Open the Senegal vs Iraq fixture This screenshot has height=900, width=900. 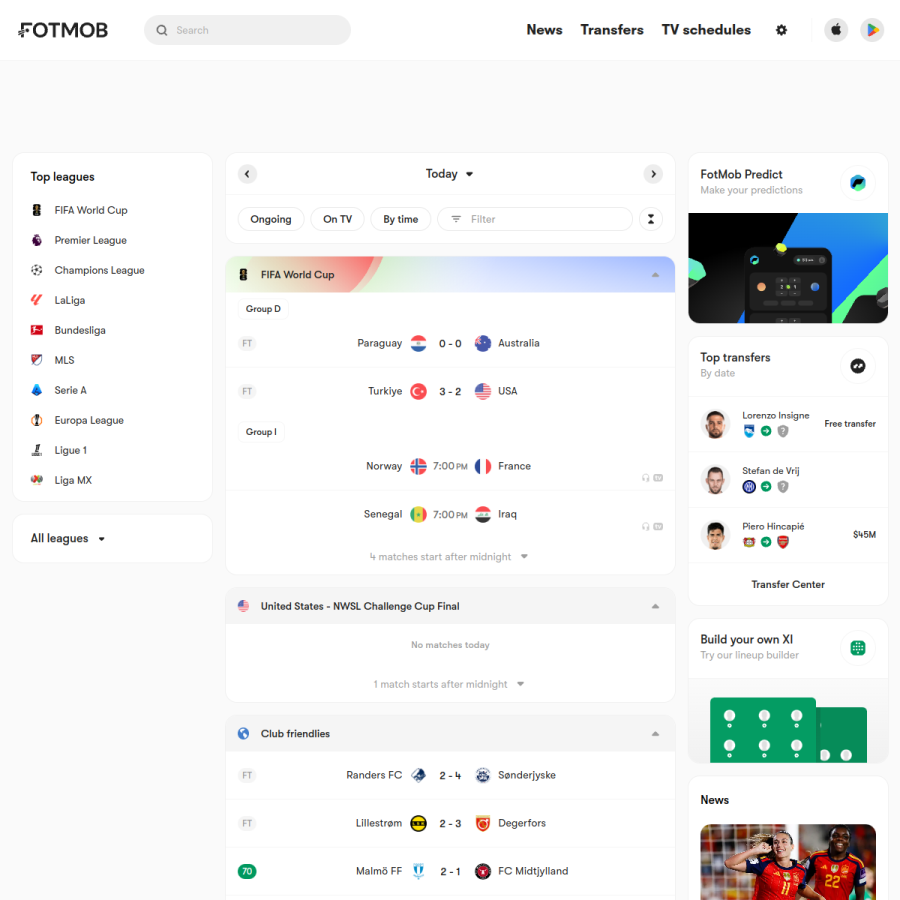450,514
